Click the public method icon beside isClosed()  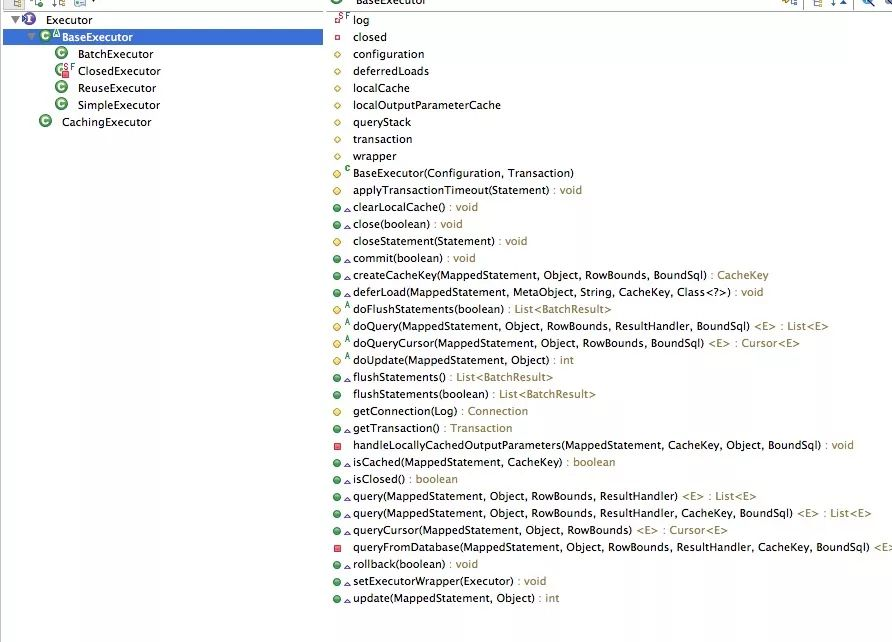coord(337,480)
